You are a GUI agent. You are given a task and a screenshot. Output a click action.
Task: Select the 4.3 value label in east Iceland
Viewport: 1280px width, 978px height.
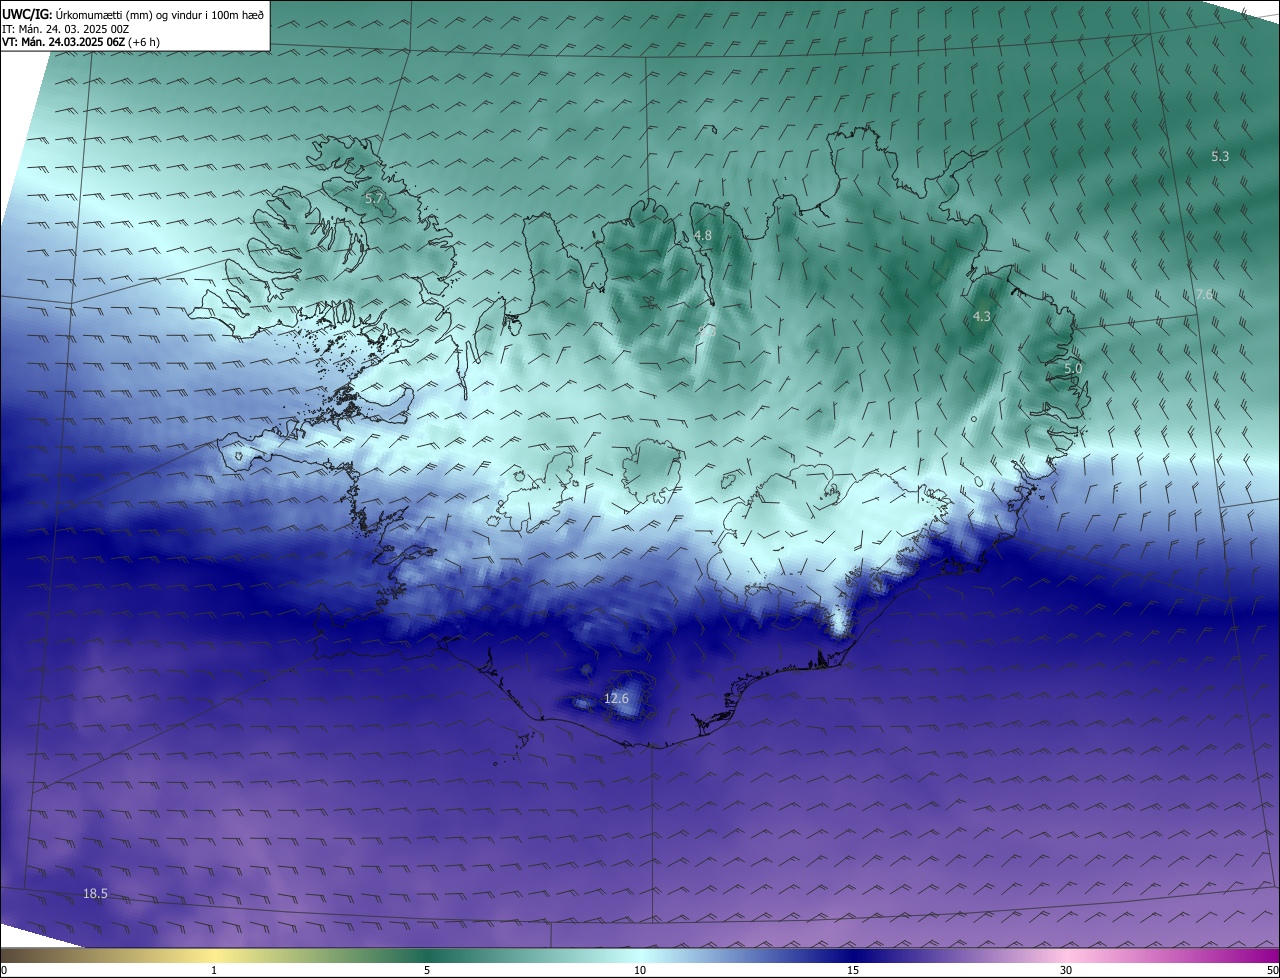[x=982, y=316]
